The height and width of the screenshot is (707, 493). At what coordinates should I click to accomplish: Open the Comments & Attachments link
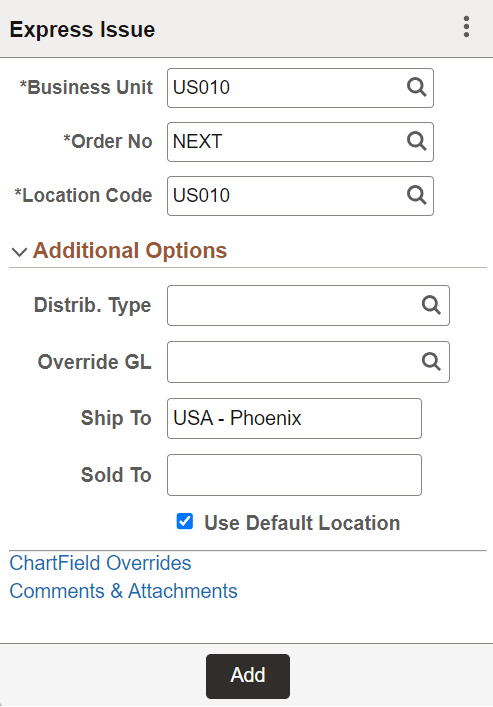click(x=123, y=591)
